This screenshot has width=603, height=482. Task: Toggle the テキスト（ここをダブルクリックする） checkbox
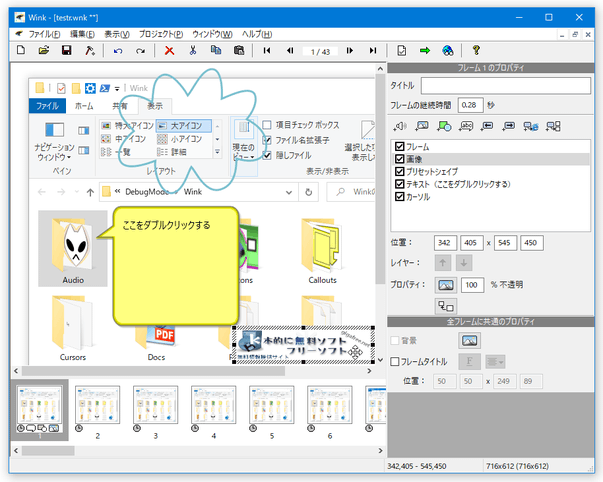click(x=400, y=184)
